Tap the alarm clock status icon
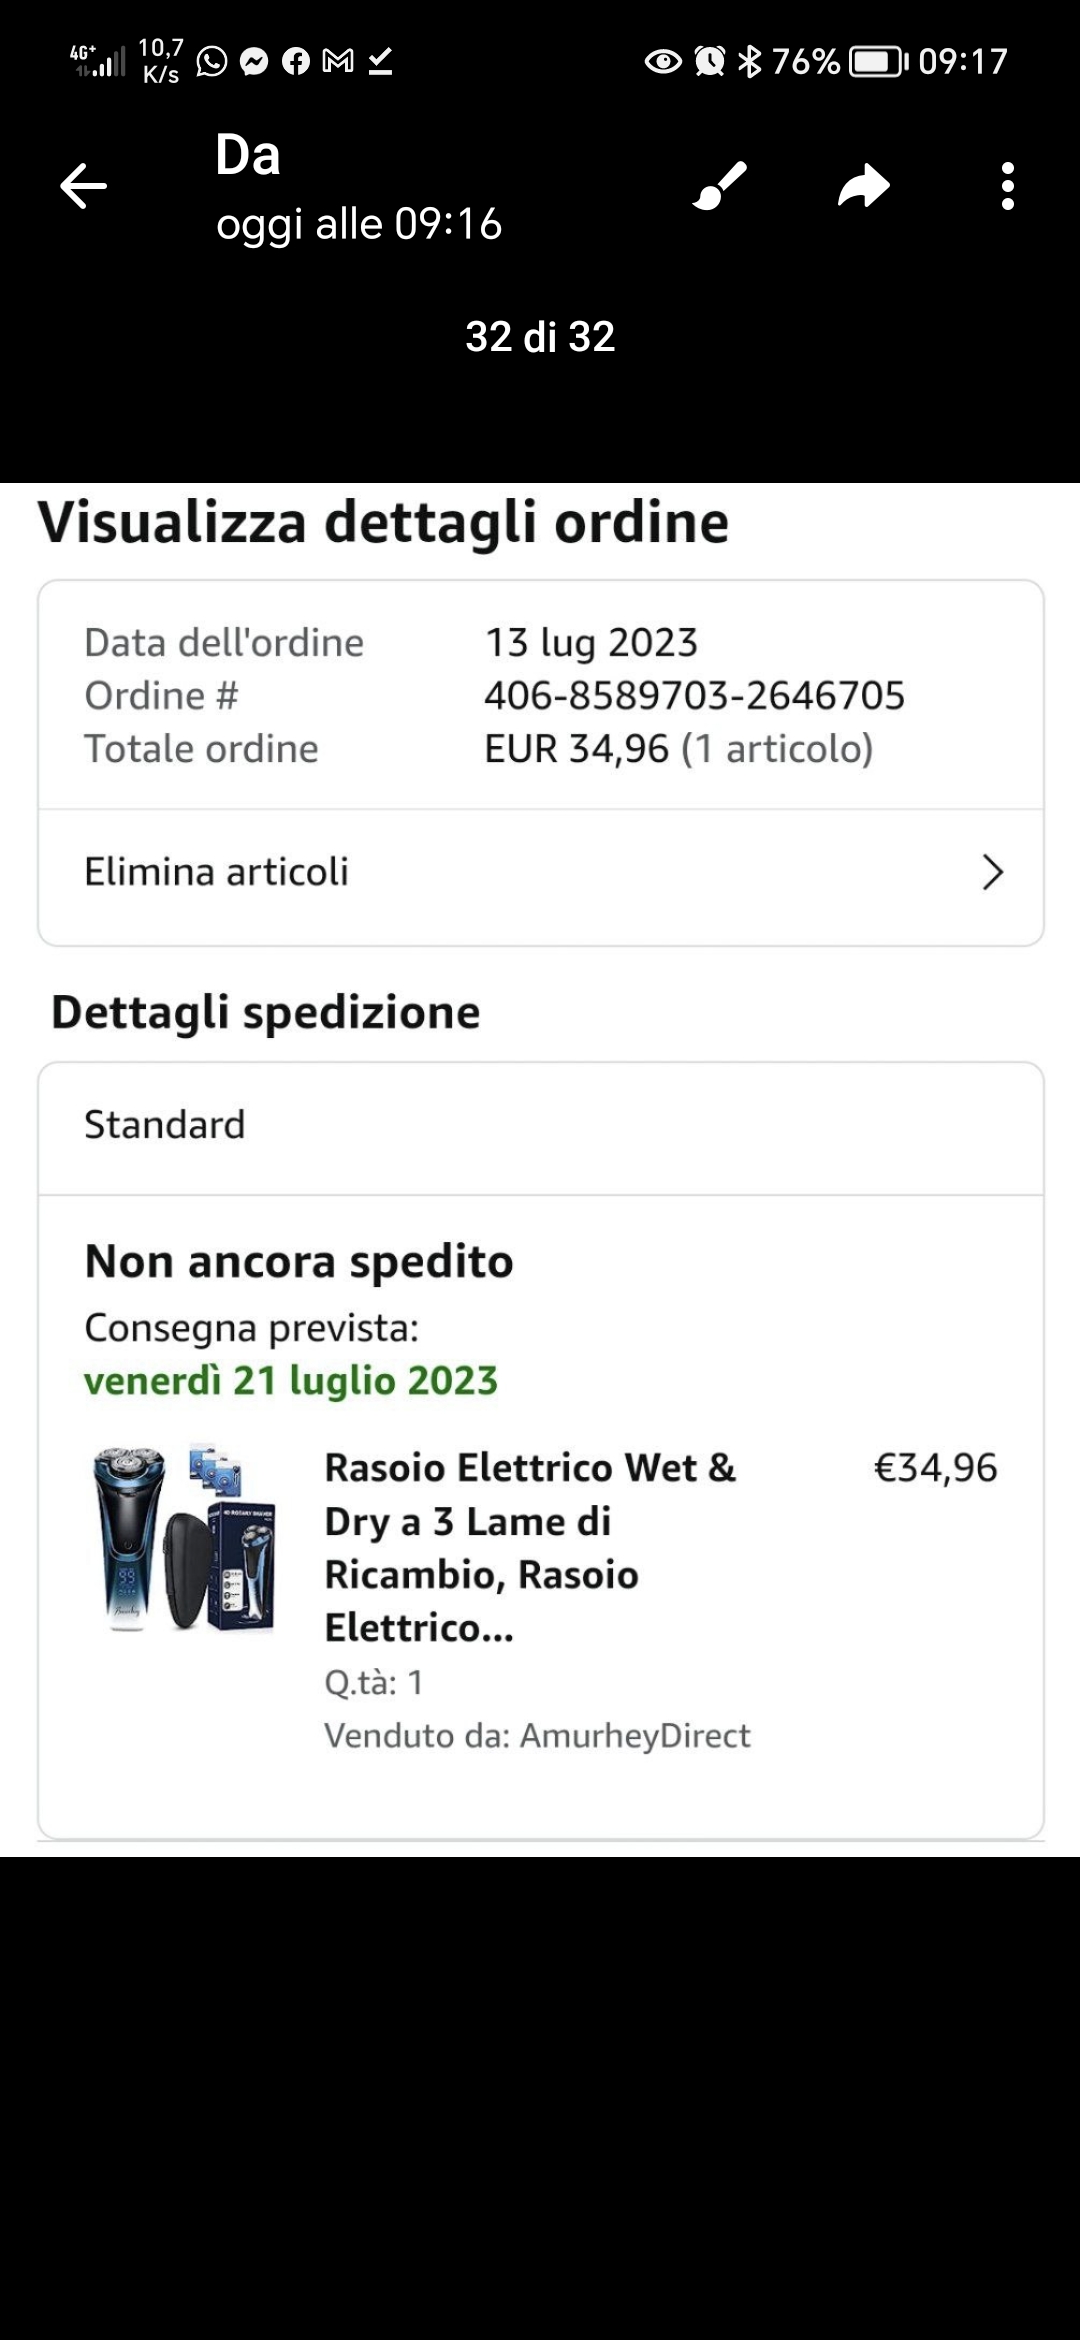 pyautogui.click(x=710, y=62)
